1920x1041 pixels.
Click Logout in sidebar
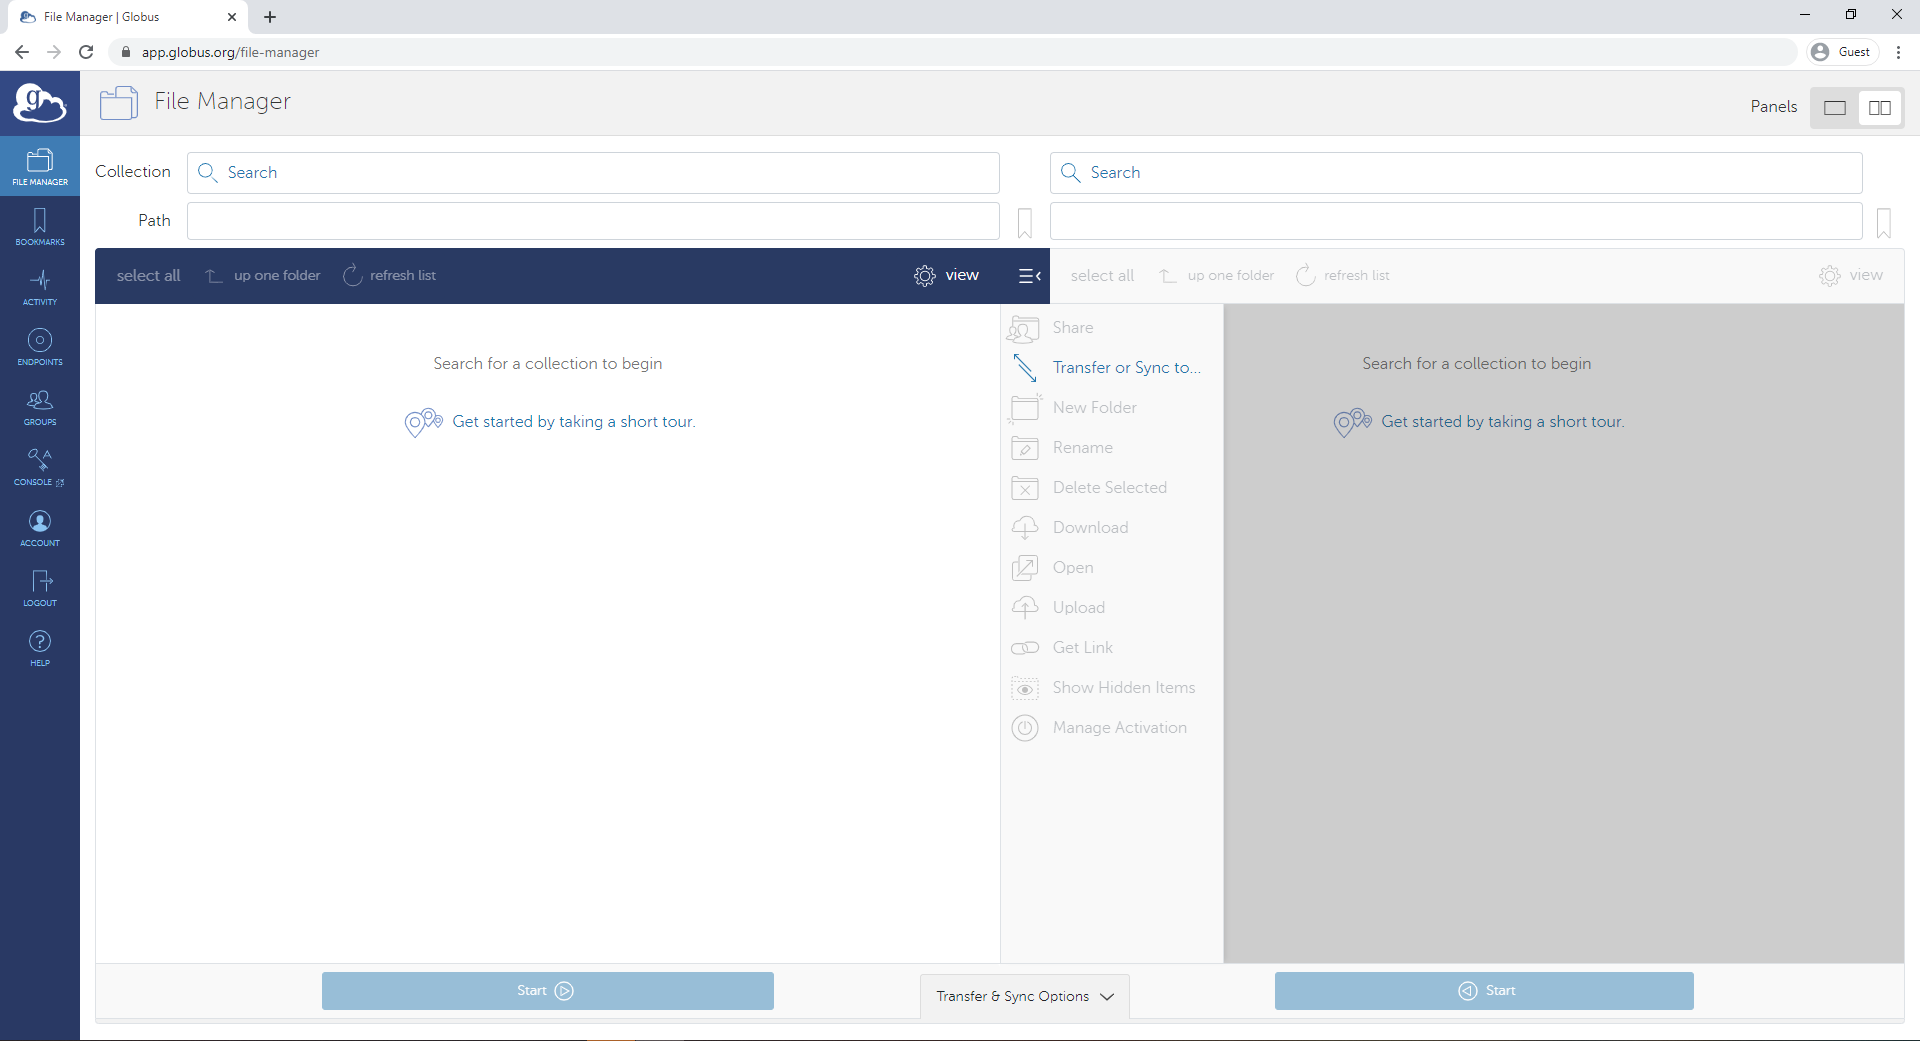coord(40,588)
